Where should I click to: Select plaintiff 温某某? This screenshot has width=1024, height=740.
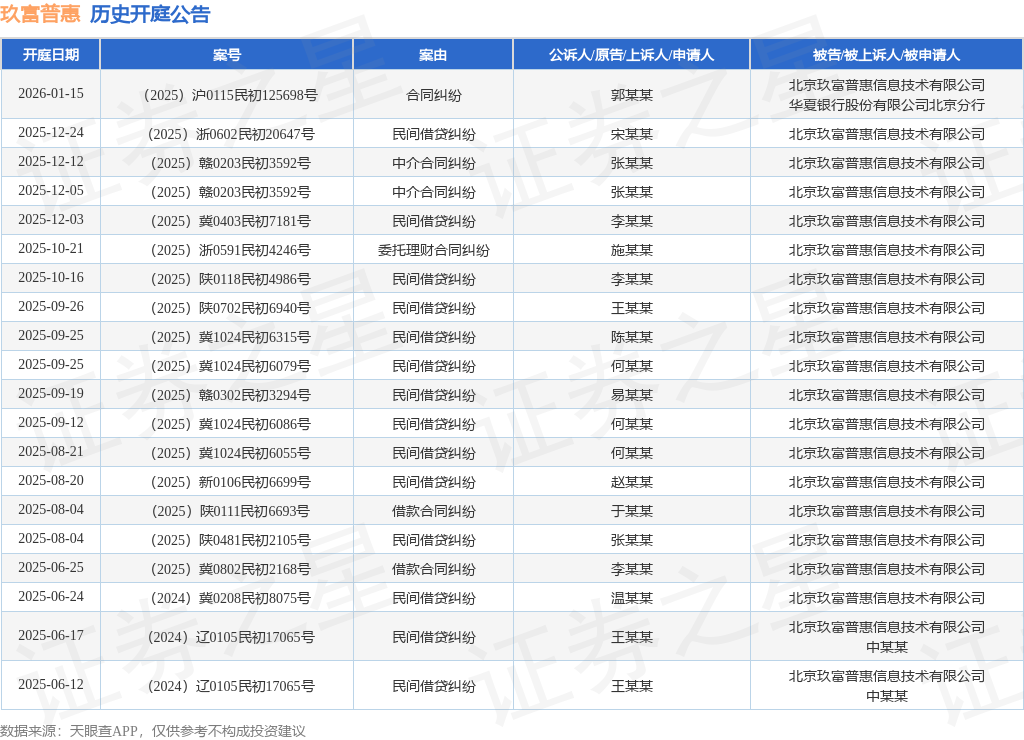[x=632, y=598]
